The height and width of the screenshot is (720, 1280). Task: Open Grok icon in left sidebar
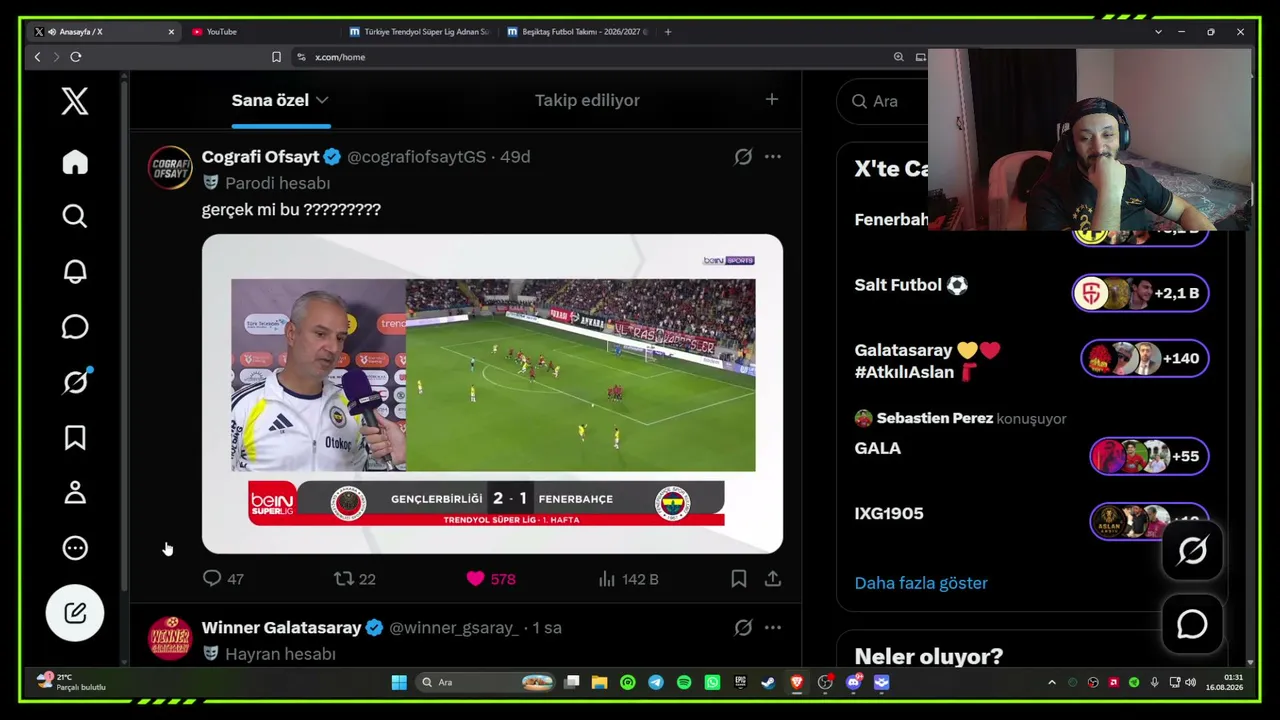coord(75,382)
